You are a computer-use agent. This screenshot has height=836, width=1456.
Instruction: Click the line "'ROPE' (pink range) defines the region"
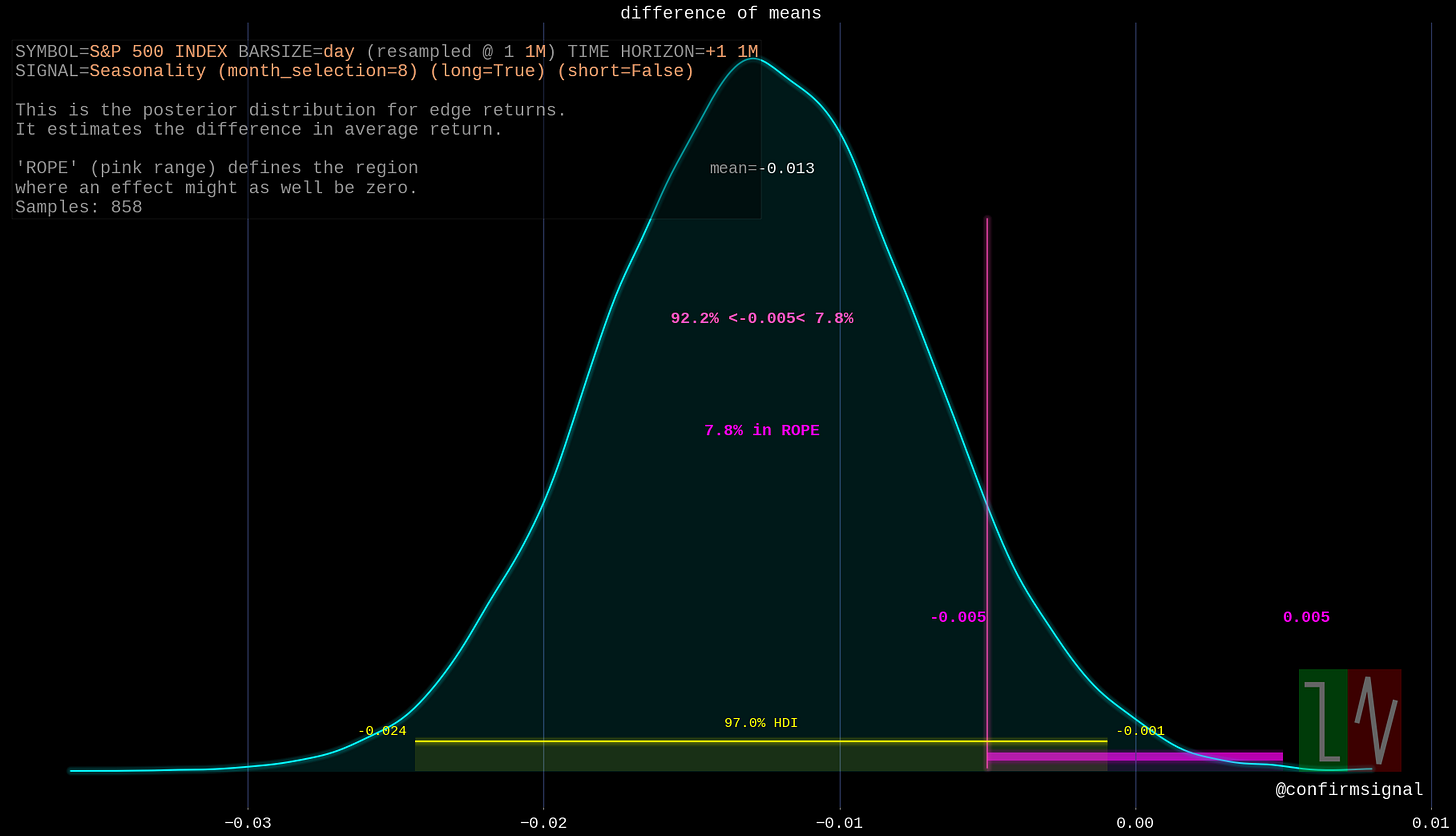pos(216,168)
